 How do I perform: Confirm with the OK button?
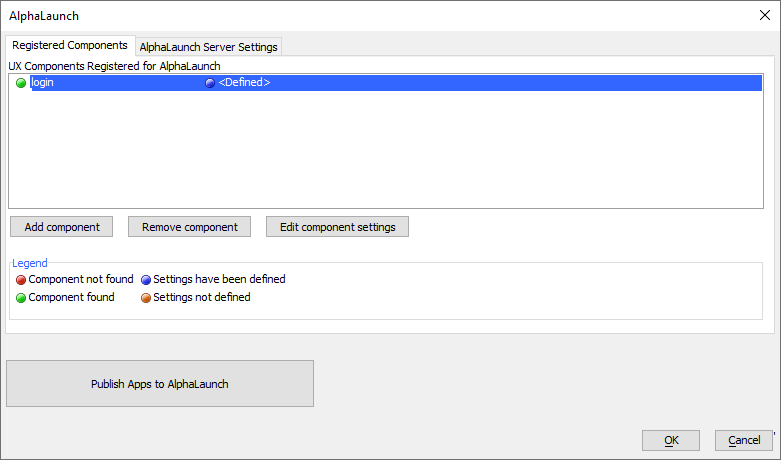pyautogui.click(x=671, y=440)
